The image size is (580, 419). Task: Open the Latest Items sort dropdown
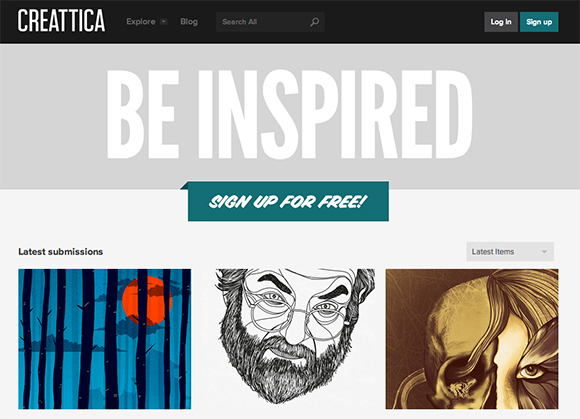[x=510, y=251]
